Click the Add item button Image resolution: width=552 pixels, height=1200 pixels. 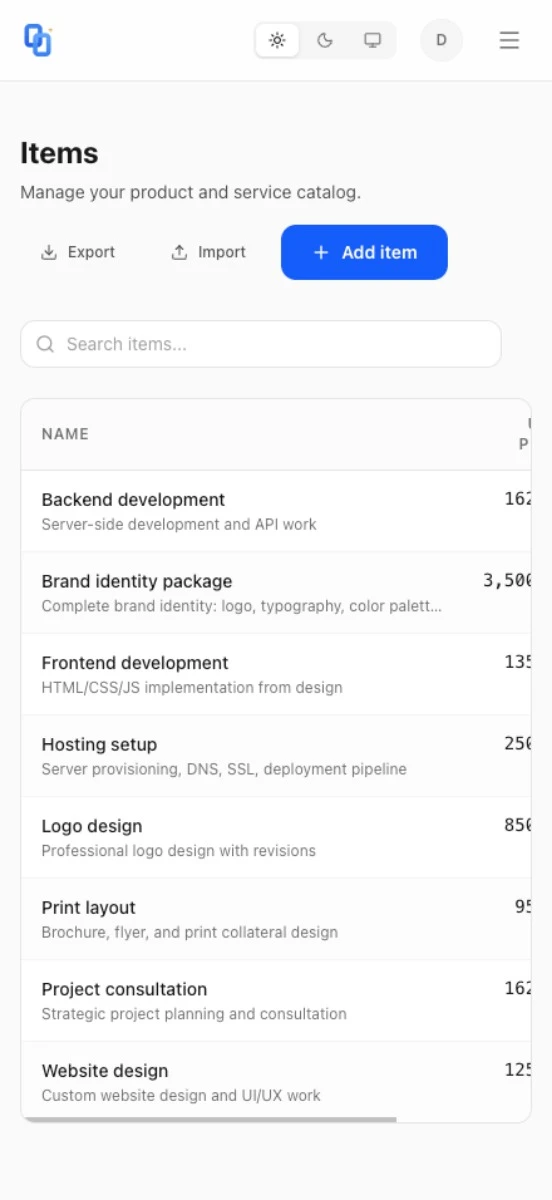coord(364,252)
